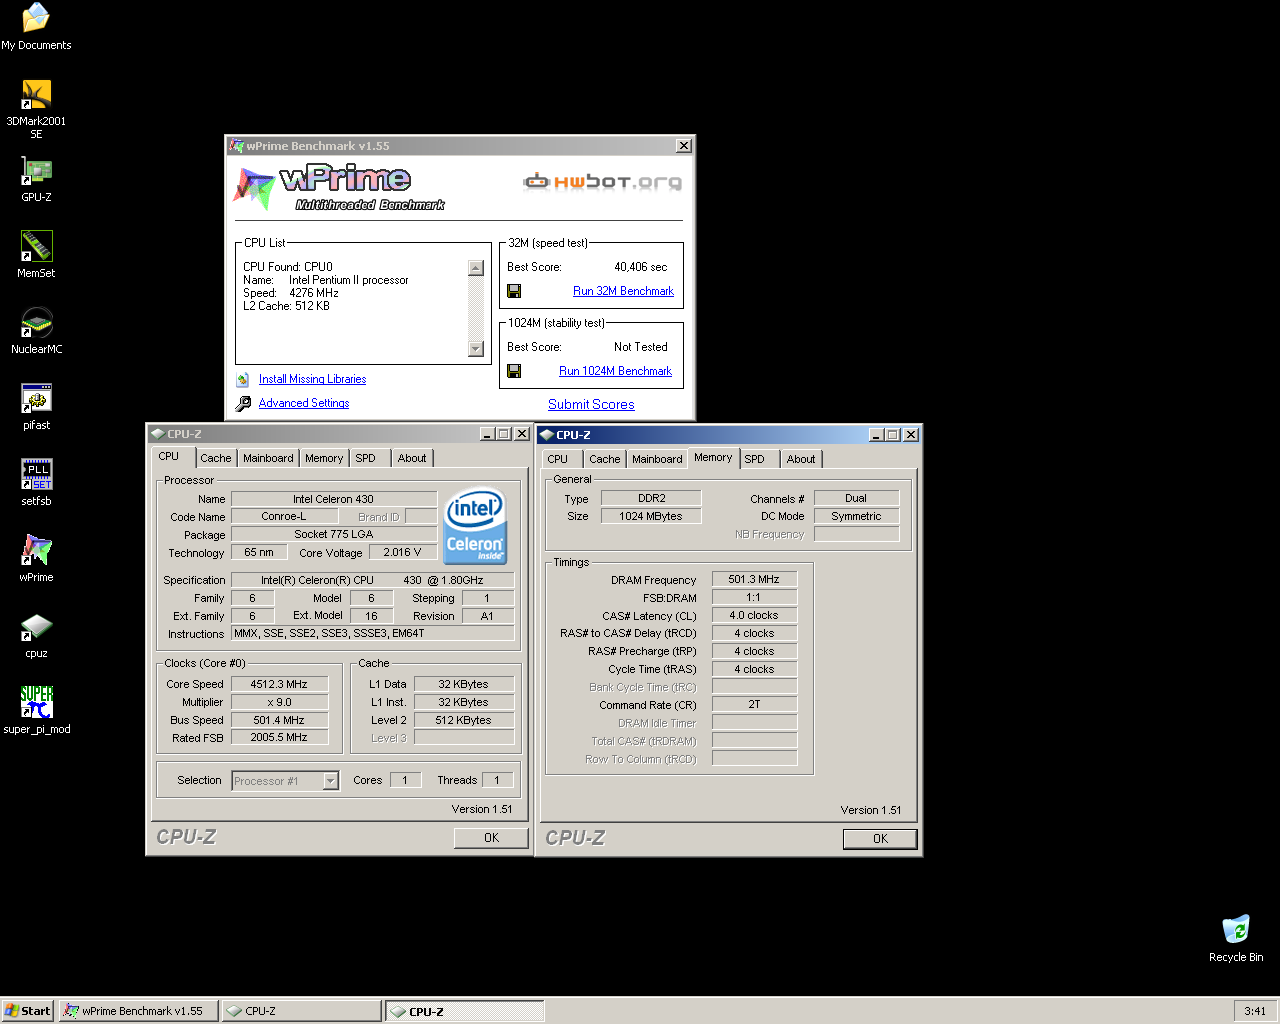Click the 32M Best Score 40,406 sec
The image size is (1280, 1024).
click(640, 267)
